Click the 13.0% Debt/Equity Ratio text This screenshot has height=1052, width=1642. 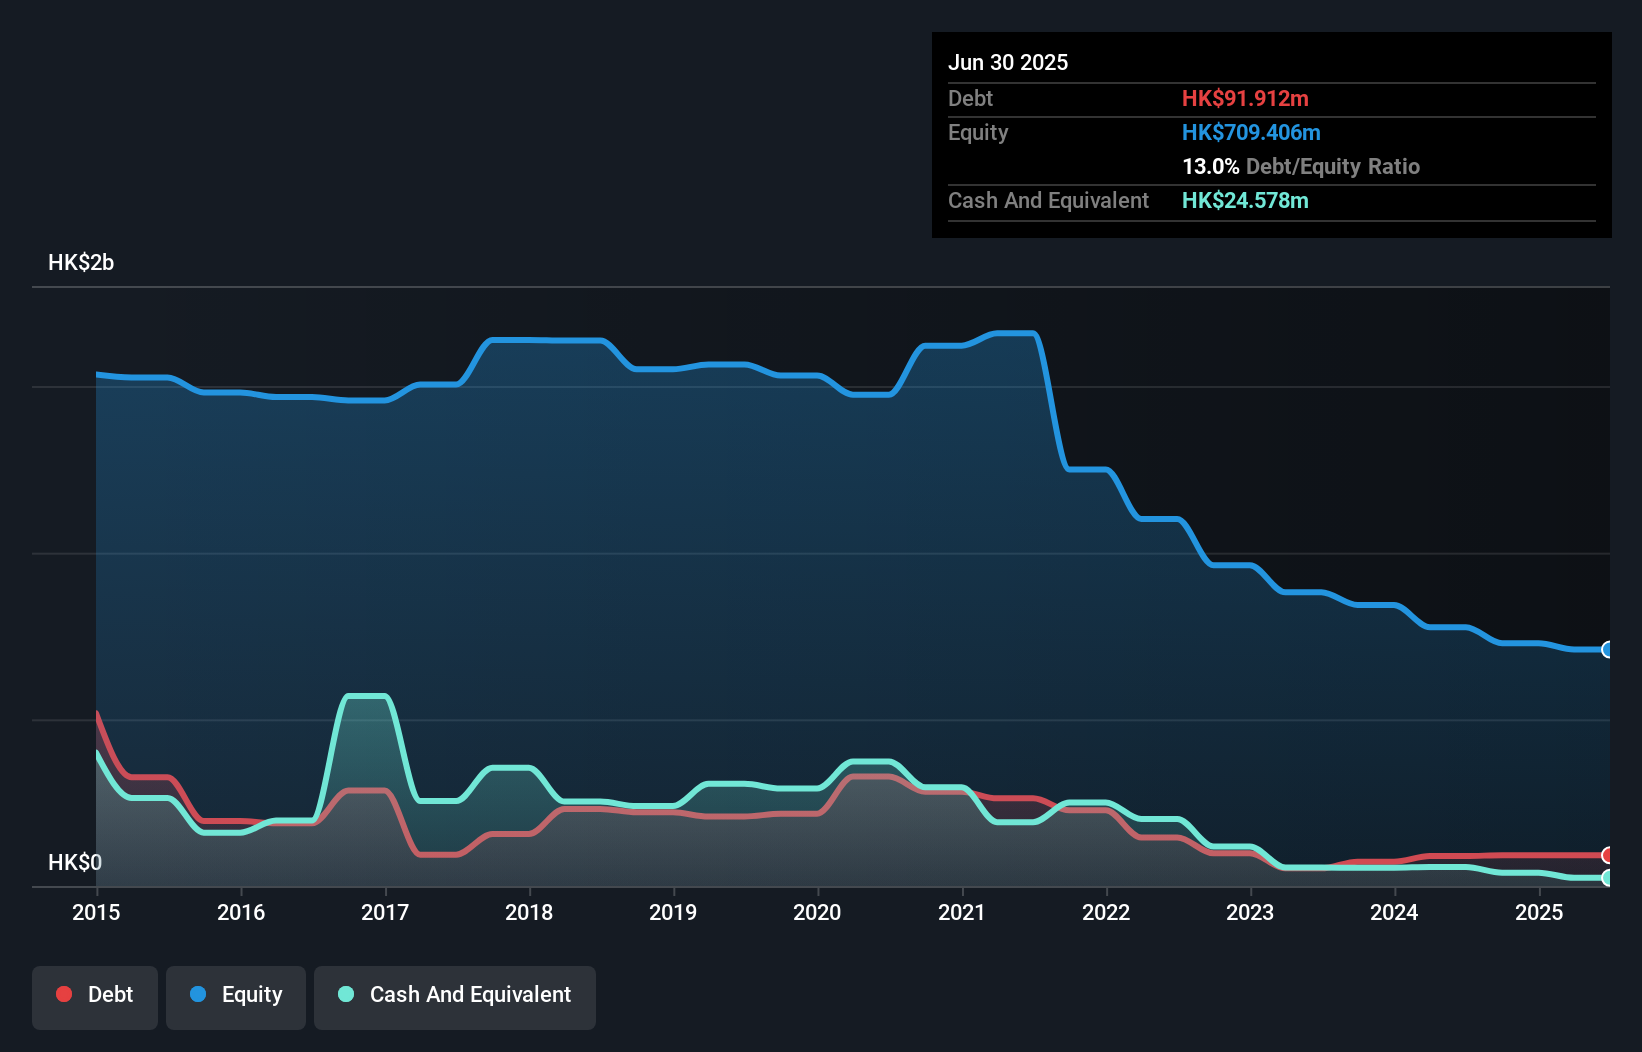pos(1301,167)
